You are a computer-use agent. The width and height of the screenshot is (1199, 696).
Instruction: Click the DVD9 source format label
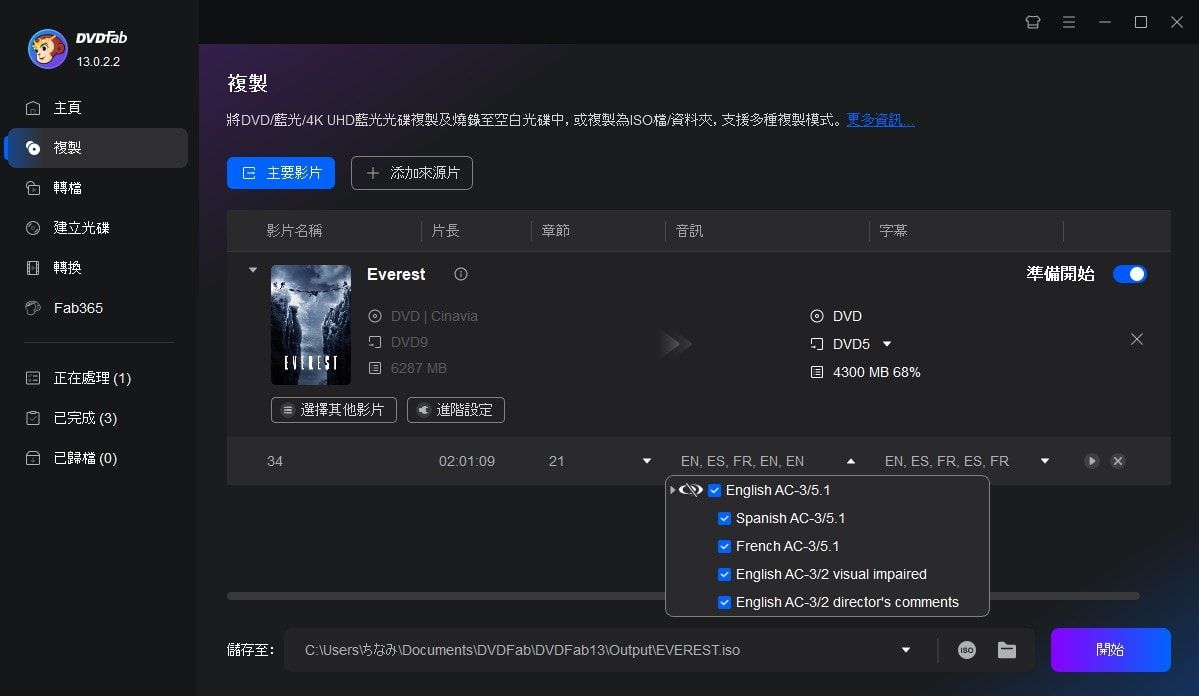(409, 342)
